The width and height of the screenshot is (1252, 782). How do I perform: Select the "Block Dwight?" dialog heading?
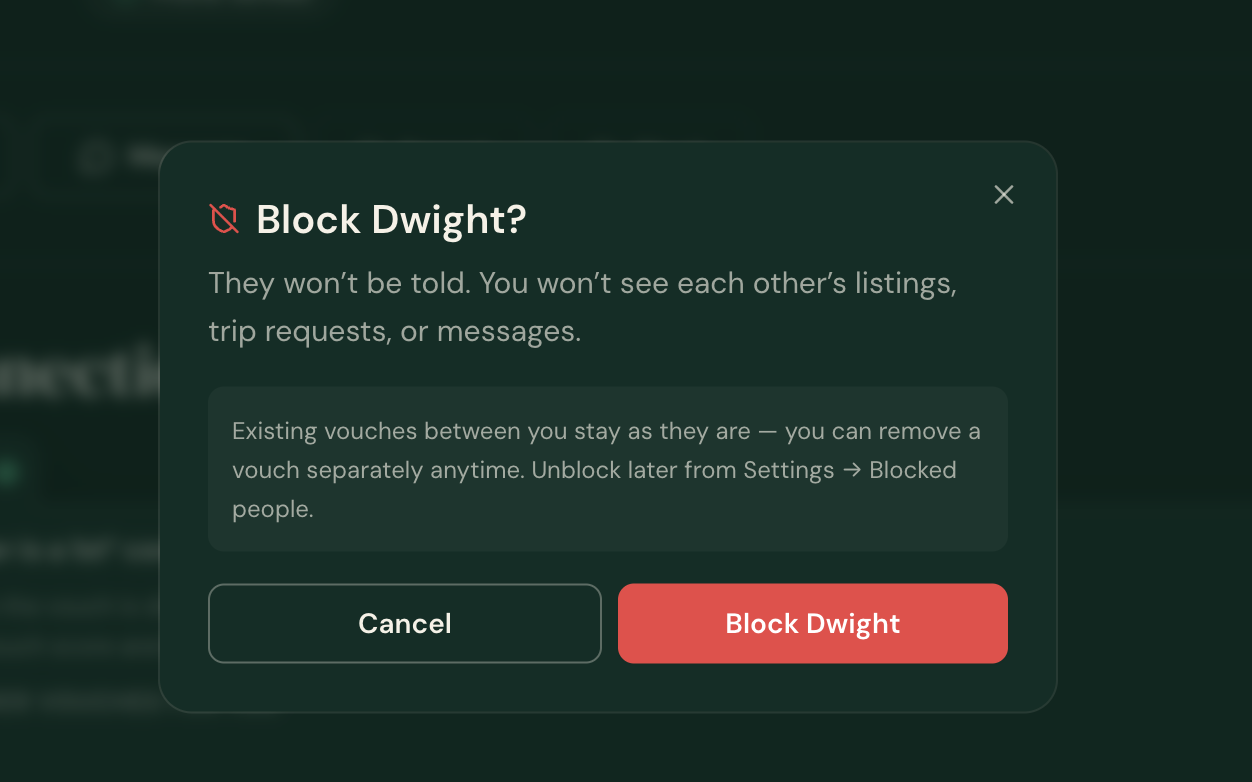pos(391,219)
